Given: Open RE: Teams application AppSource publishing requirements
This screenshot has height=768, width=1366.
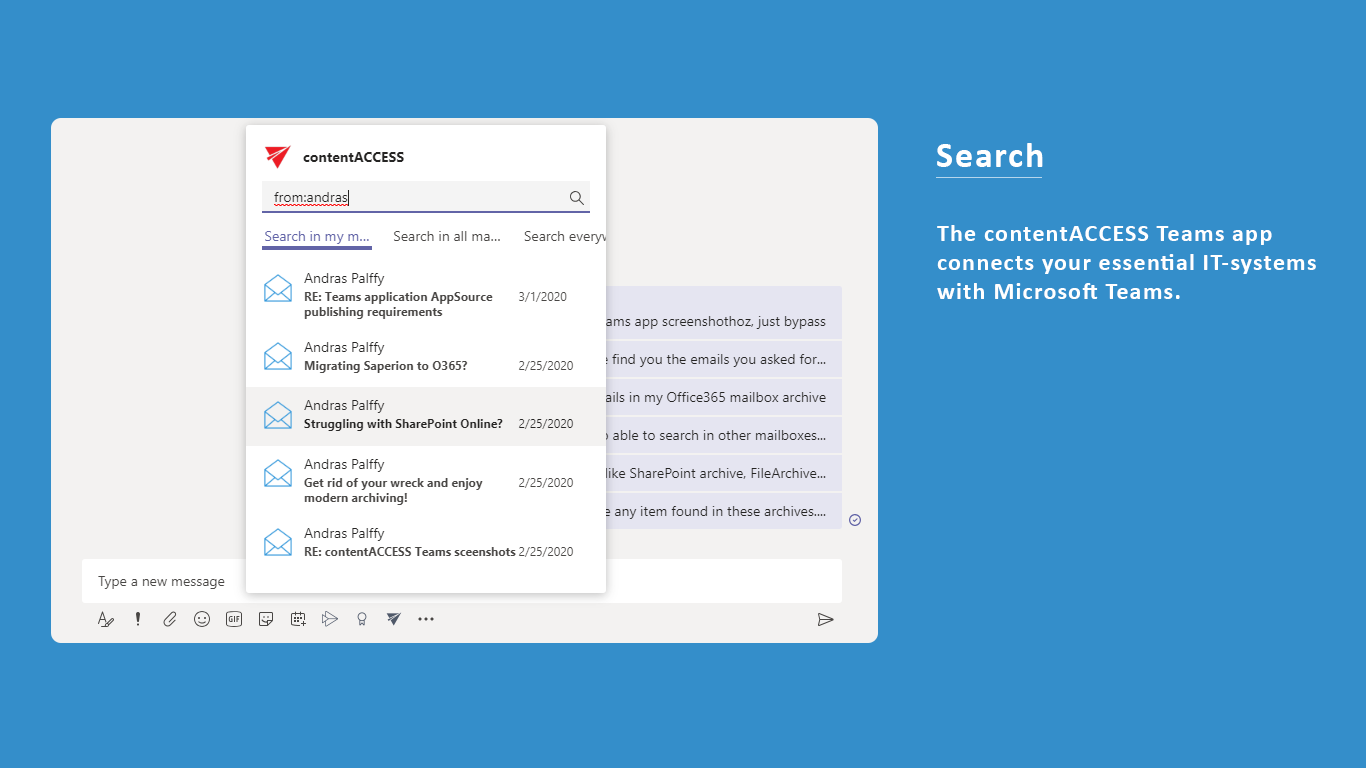Looking at the screenshot, I should pyautogui.click(x=425, y=295).
